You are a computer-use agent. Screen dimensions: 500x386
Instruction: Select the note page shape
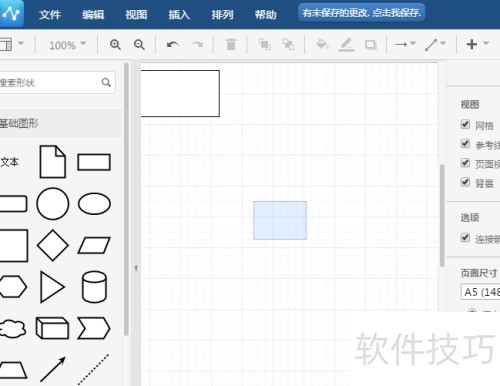pyautogui.click(x=53, y=162)
